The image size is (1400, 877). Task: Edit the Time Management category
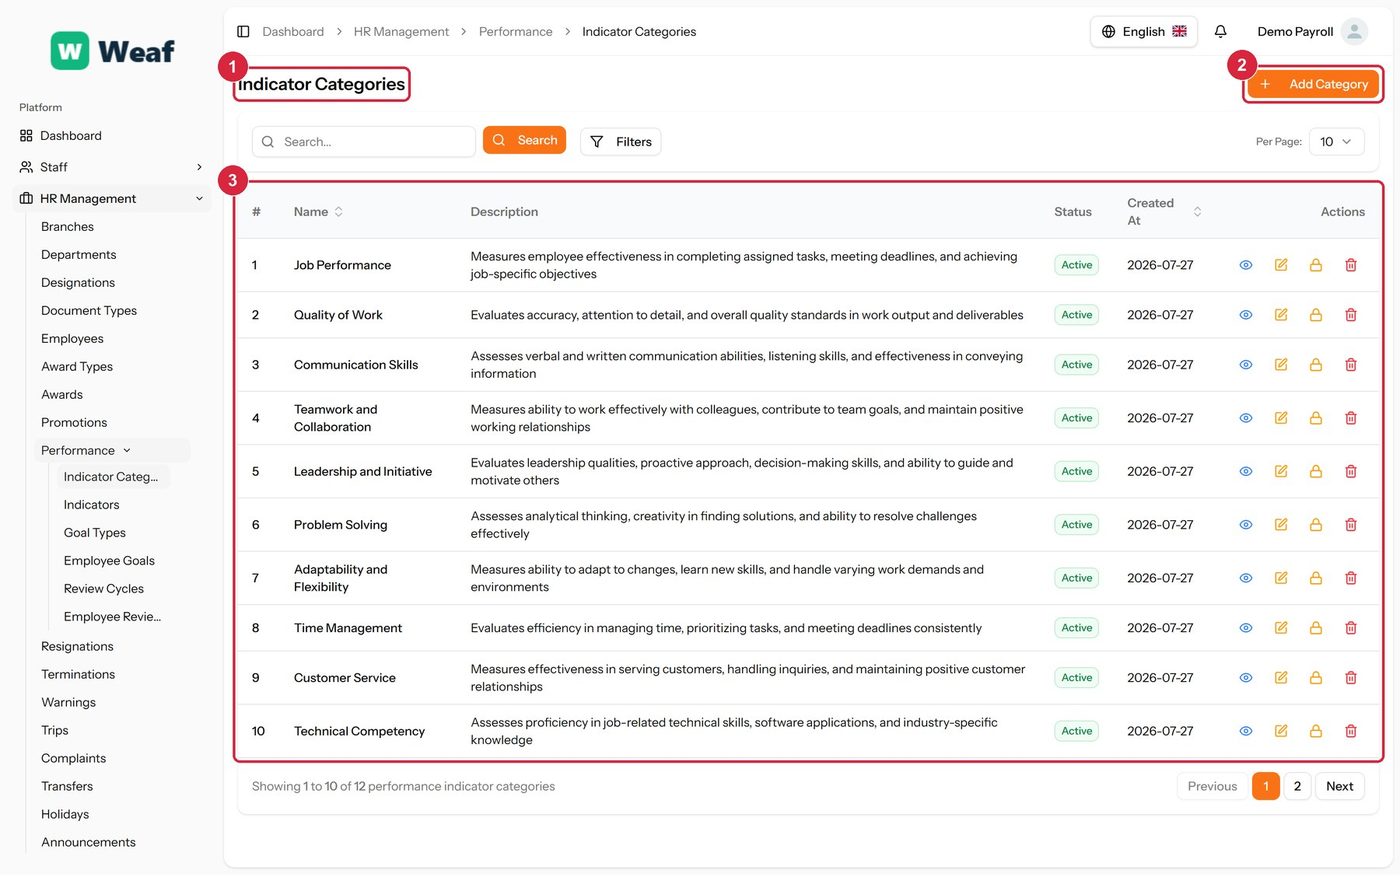pyautogui.click(x=1281, y=628)
